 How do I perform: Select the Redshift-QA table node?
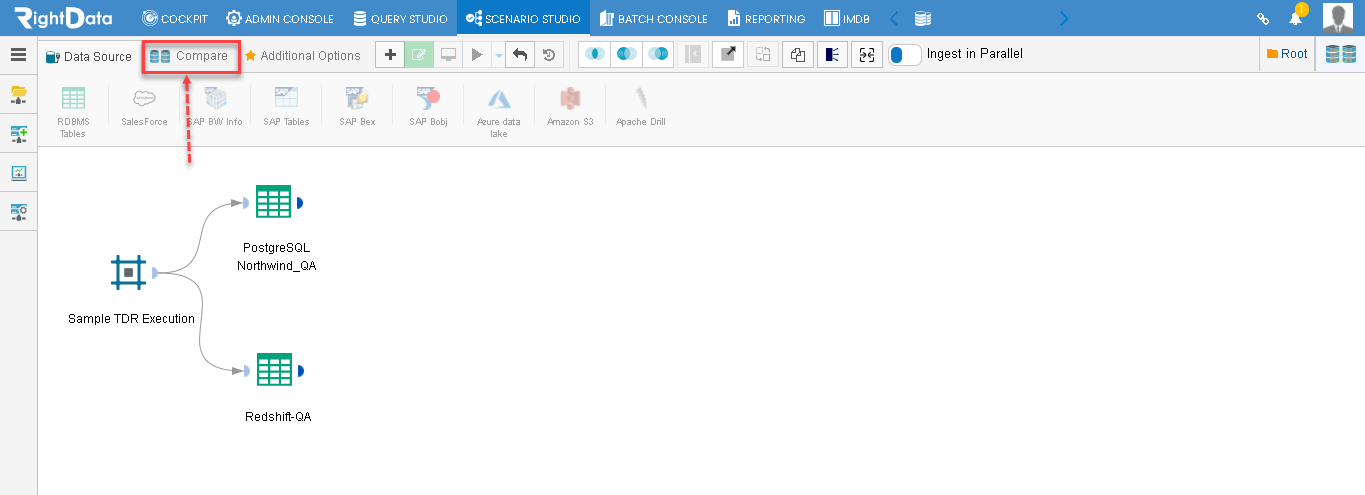tap(274, 370)
